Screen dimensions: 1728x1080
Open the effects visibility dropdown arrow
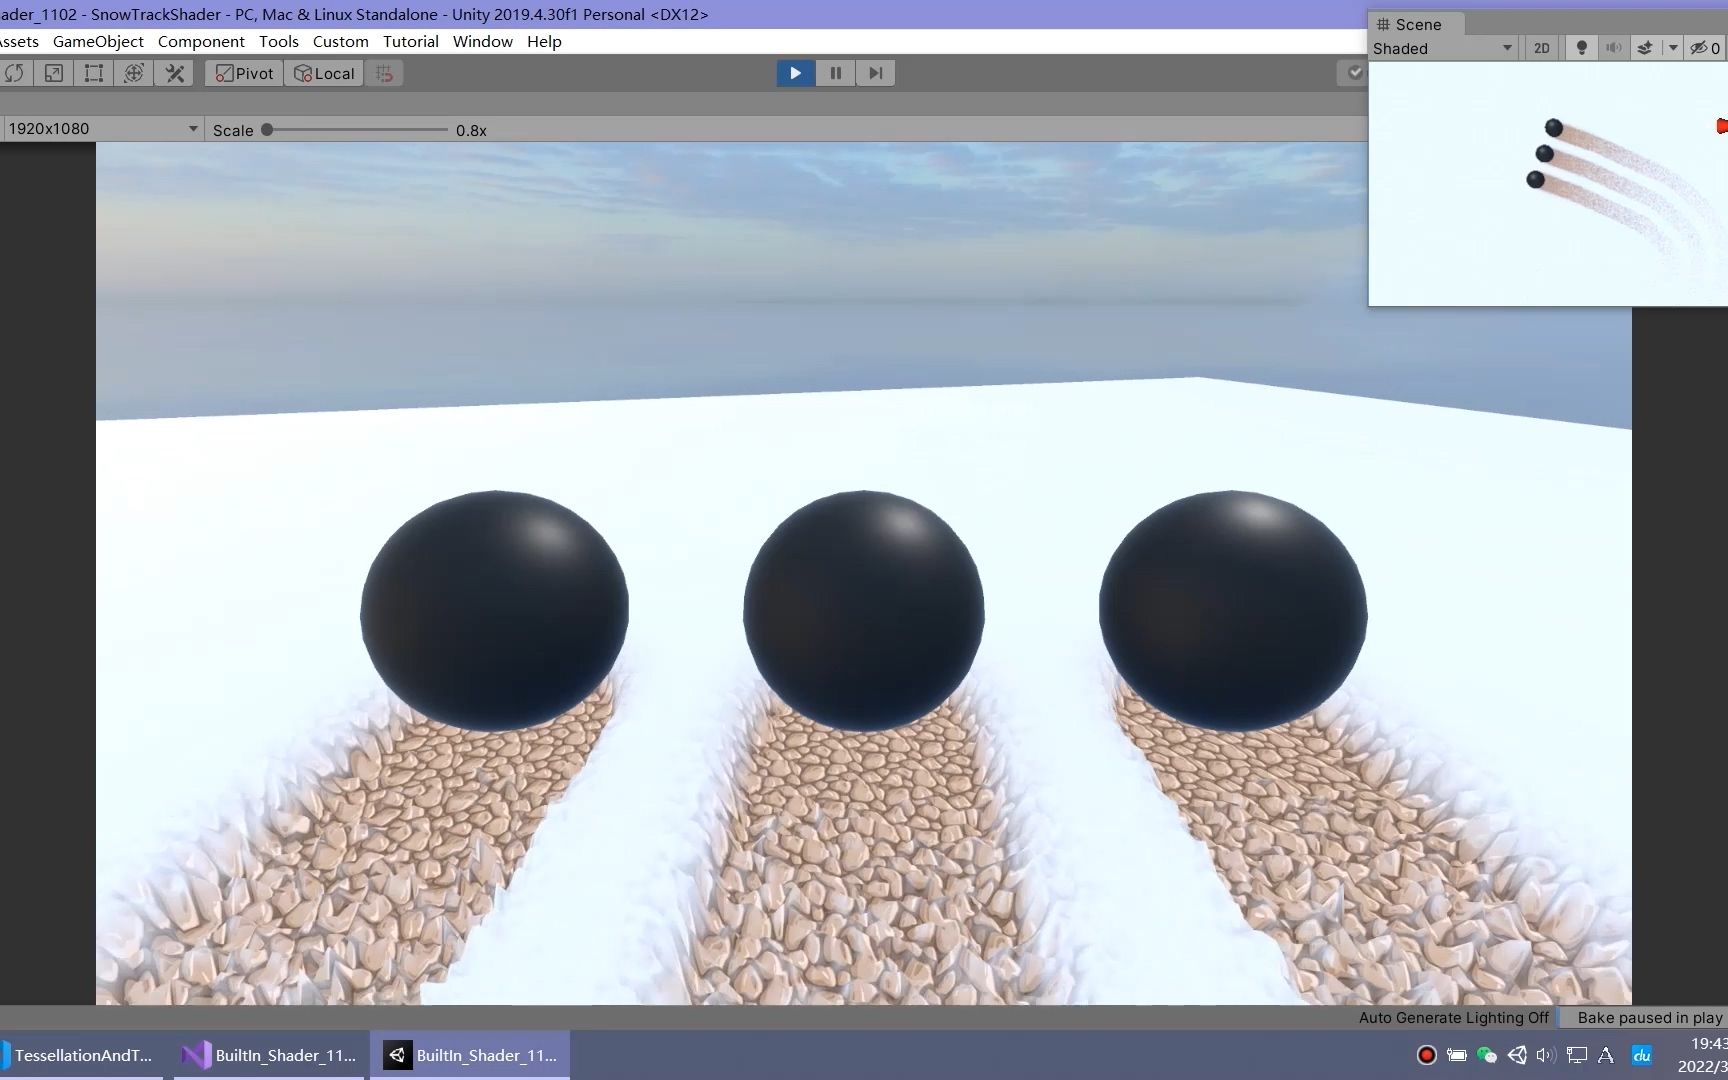(1674, 48)
